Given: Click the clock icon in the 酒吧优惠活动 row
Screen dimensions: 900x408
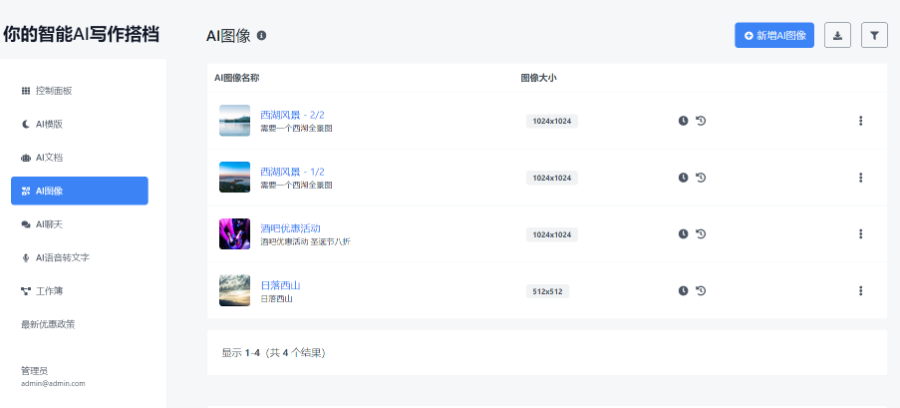Looking at the screenshot, I should pos(683,234).
